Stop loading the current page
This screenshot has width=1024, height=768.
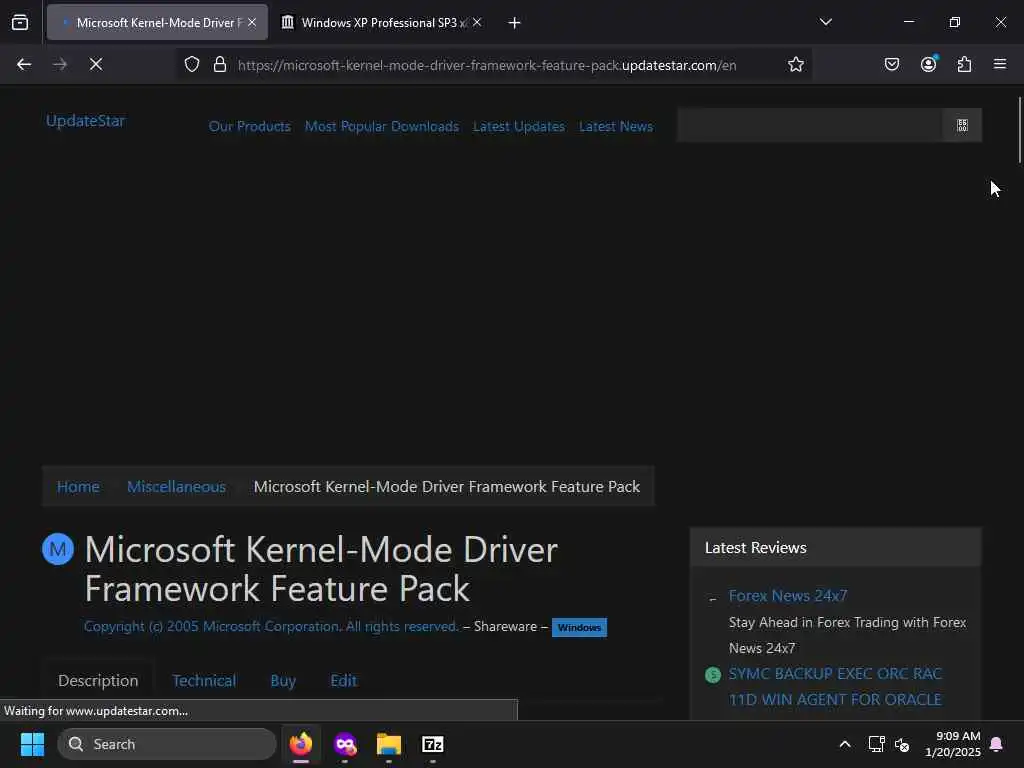(96, 64)
